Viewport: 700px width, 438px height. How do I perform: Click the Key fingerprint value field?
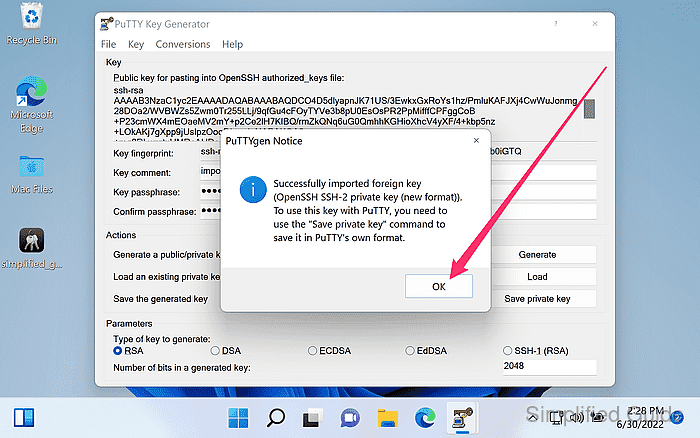coord(398,152)
